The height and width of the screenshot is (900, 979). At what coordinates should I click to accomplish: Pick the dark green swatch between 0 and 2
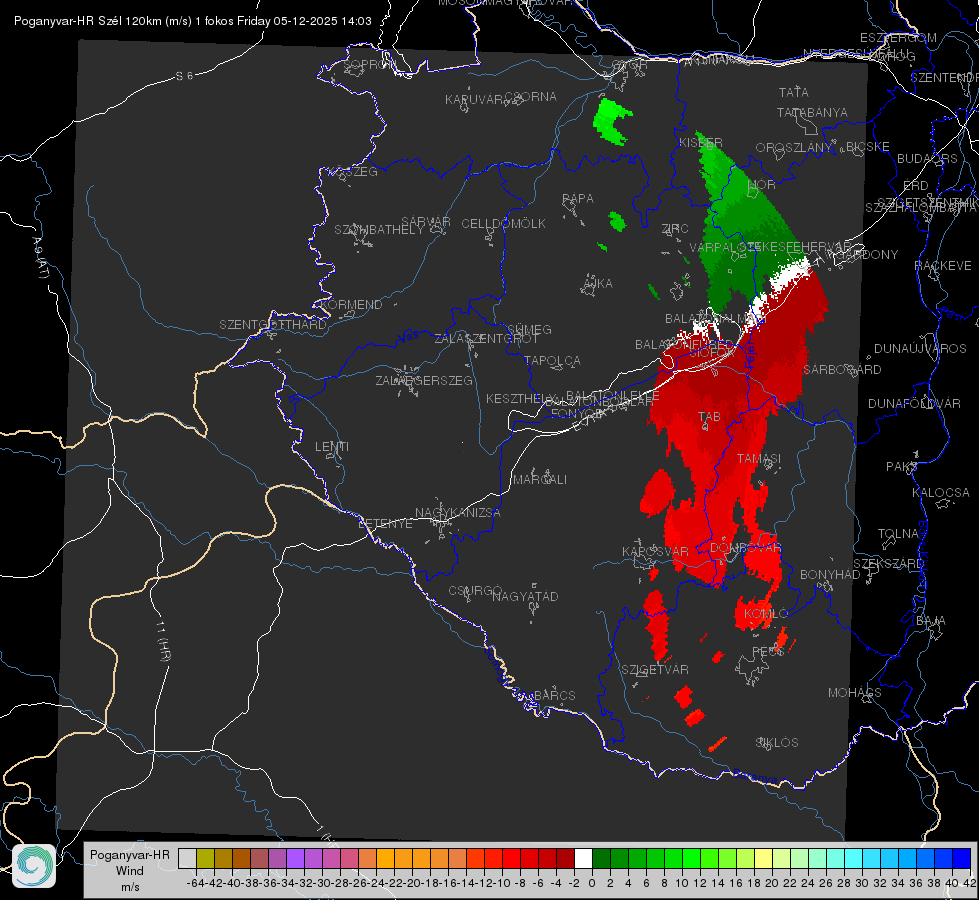(601, 858)
